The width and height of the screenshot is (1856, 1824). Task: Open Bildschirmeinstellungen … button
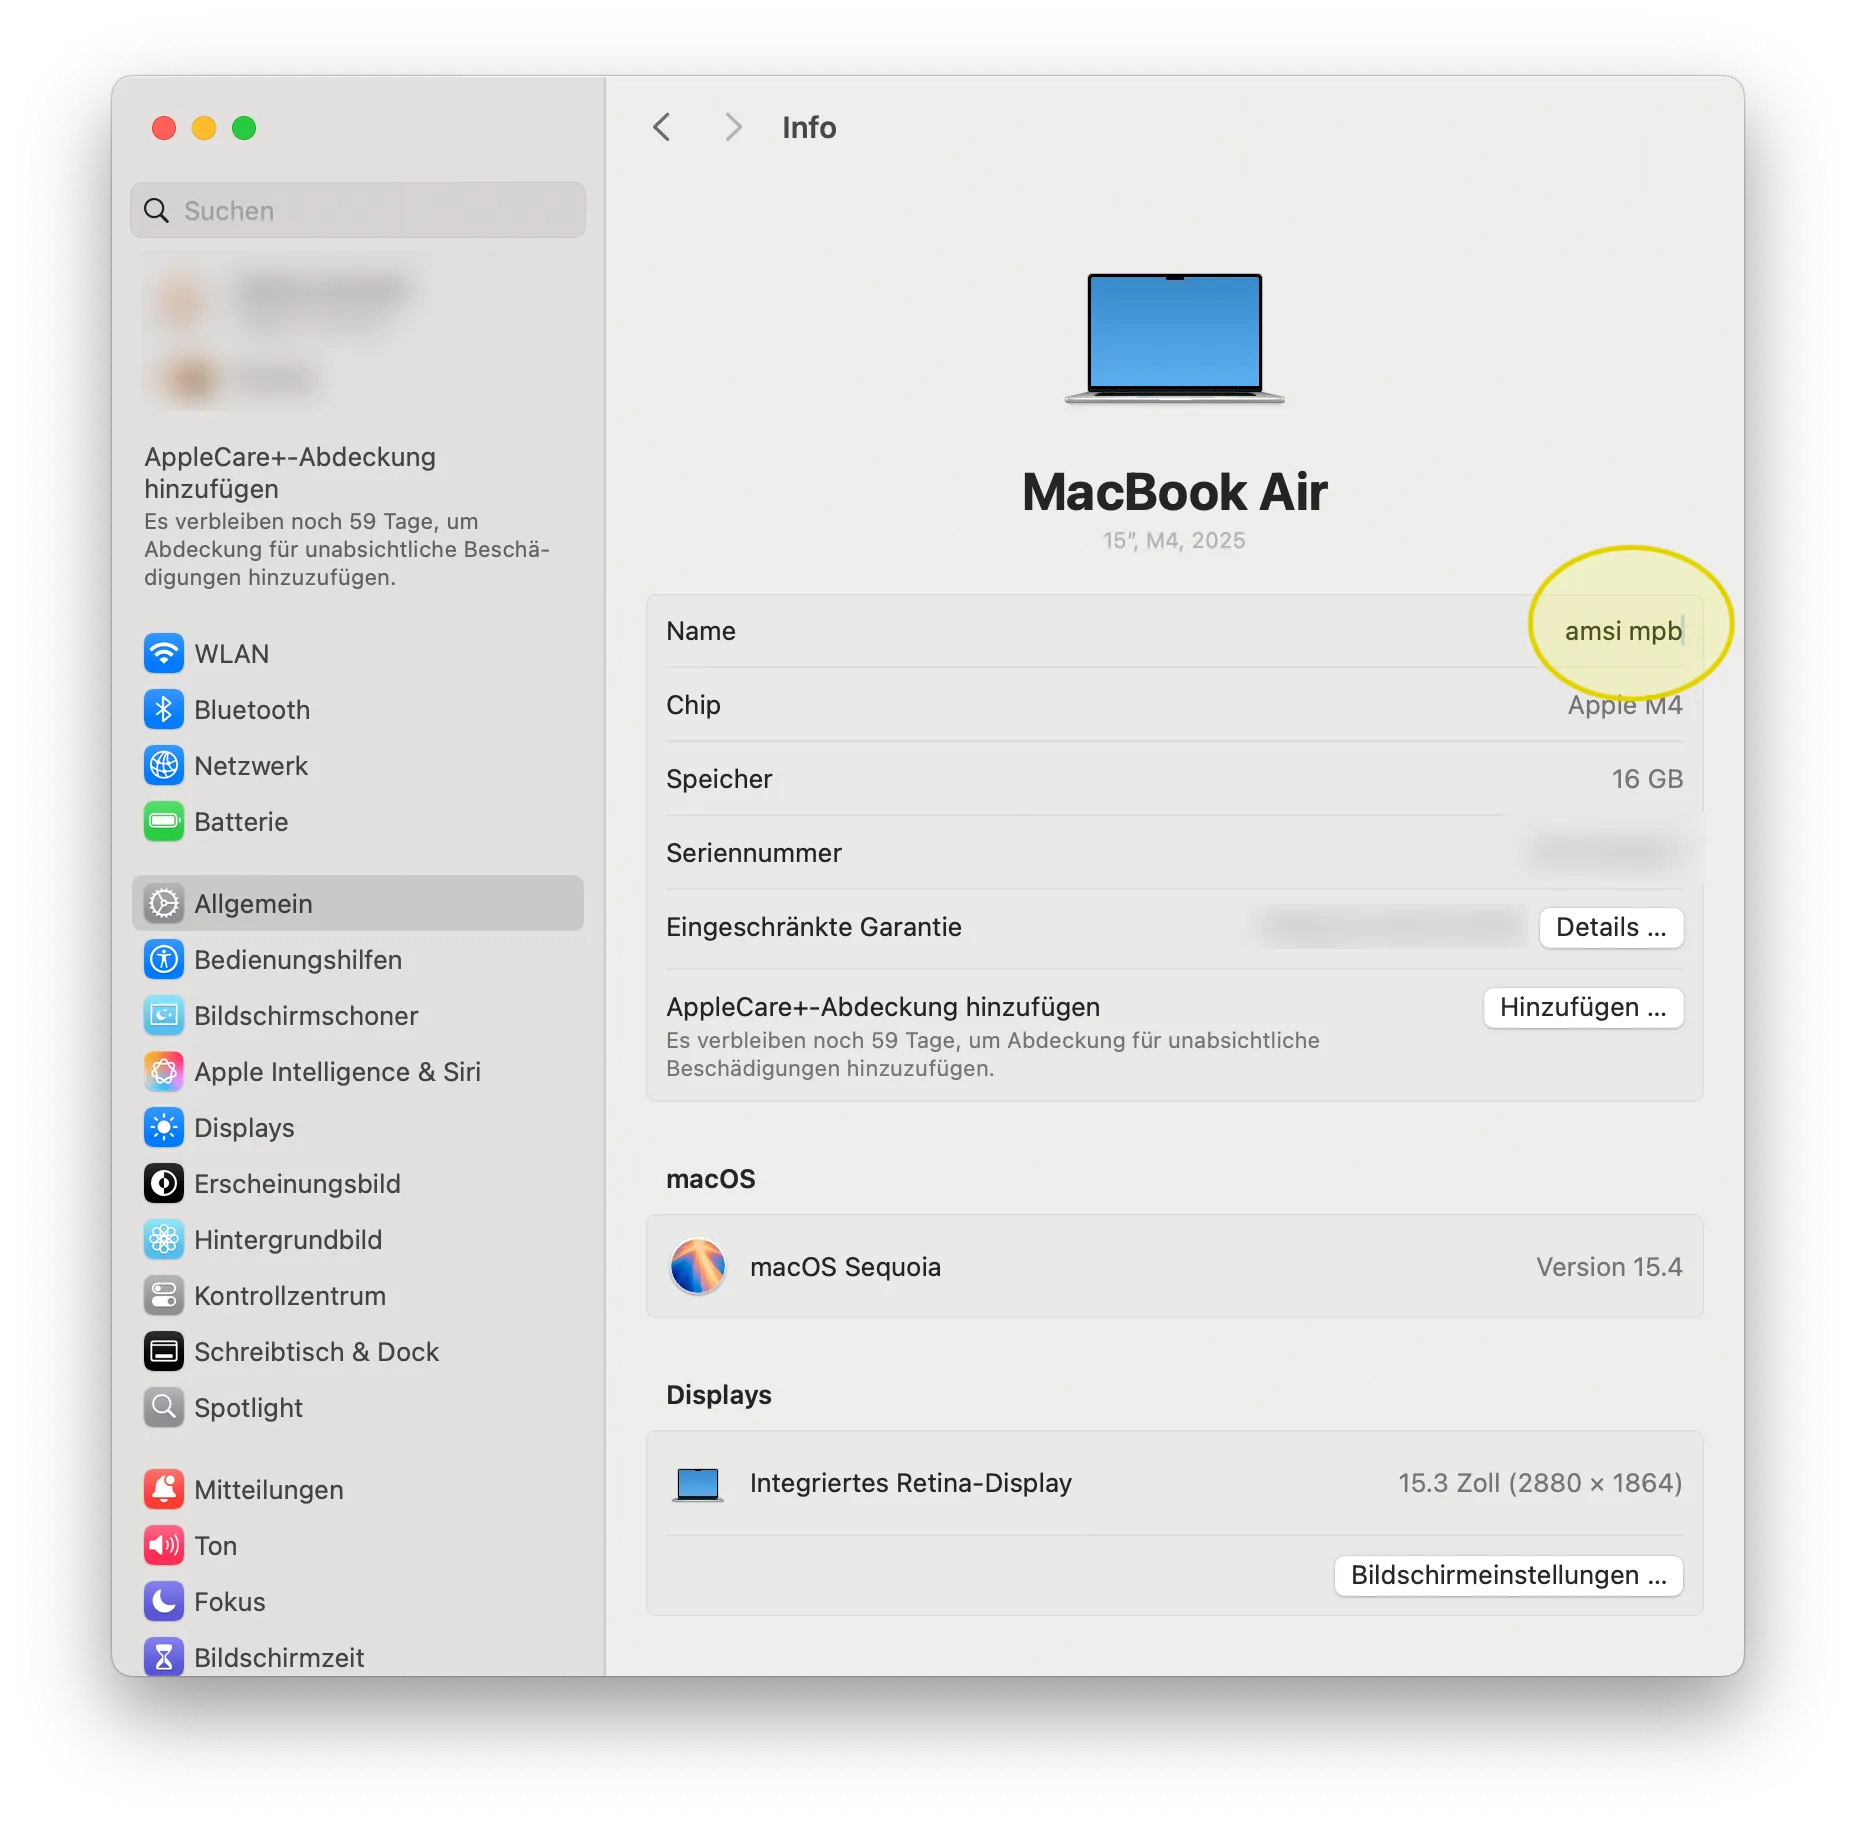tap(1508, 1575)
